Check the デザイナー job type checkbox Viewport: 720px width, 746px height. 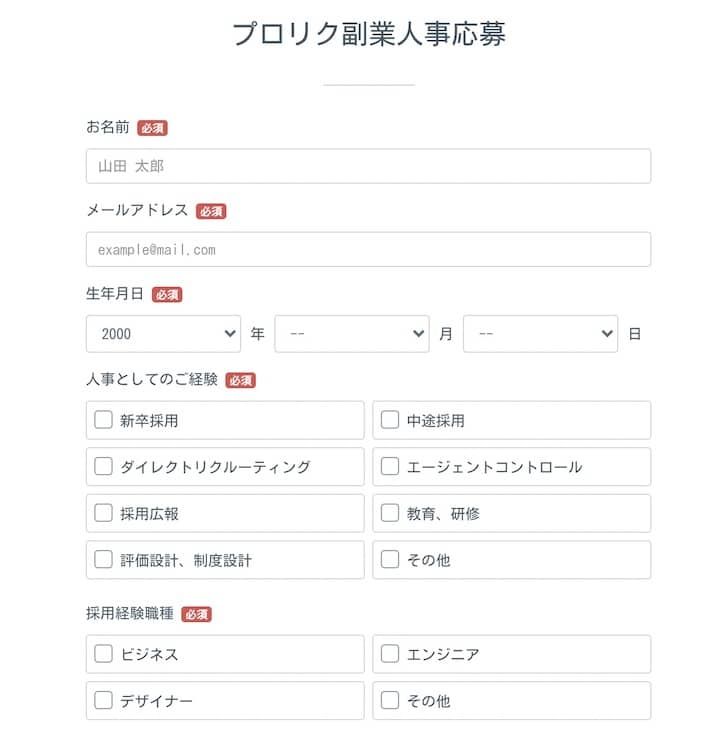coord(103,701)
